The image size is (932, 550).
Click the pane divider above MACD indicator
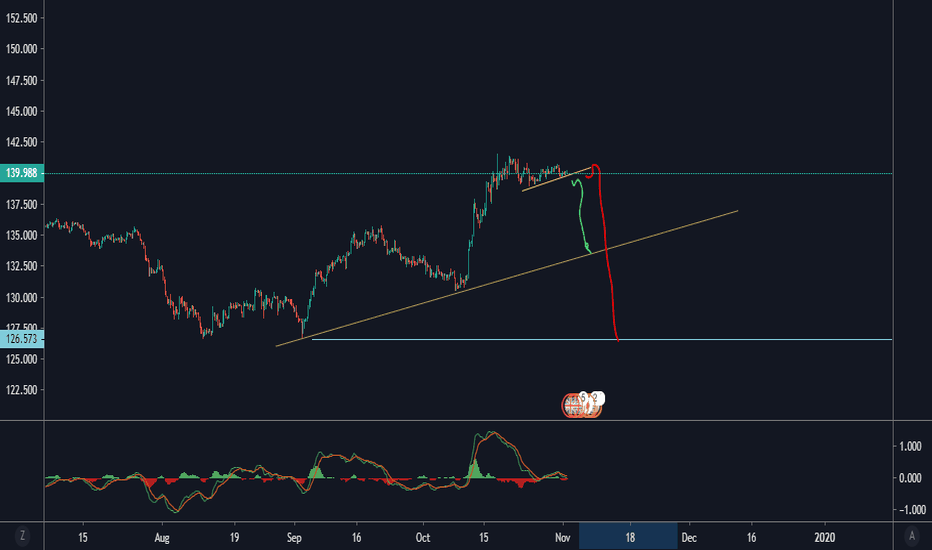coord(466,420)
